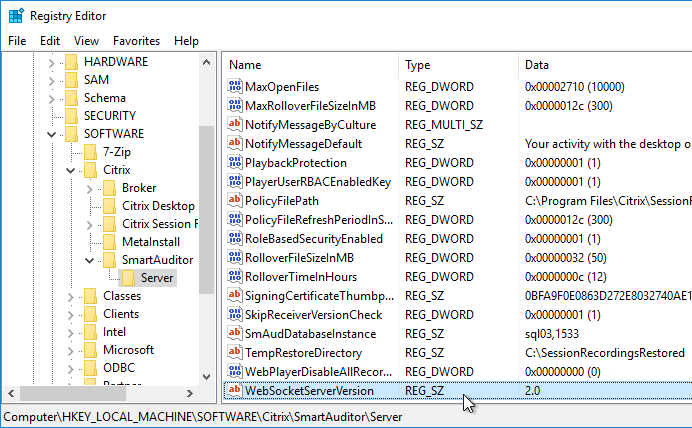Click the string icon beside SigningCertificateThumbp...
The width and height of the screenshot is (692, 428).
pos(235,295)
